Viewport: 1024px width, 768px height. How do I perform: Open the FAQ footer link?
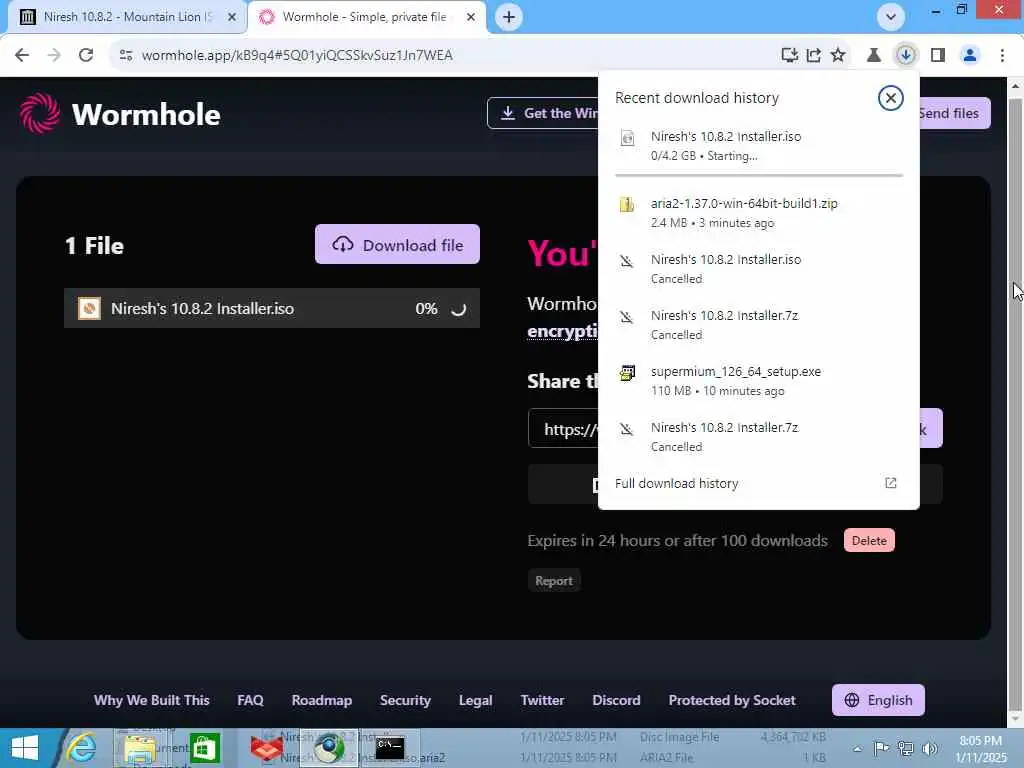pos(250,700)
